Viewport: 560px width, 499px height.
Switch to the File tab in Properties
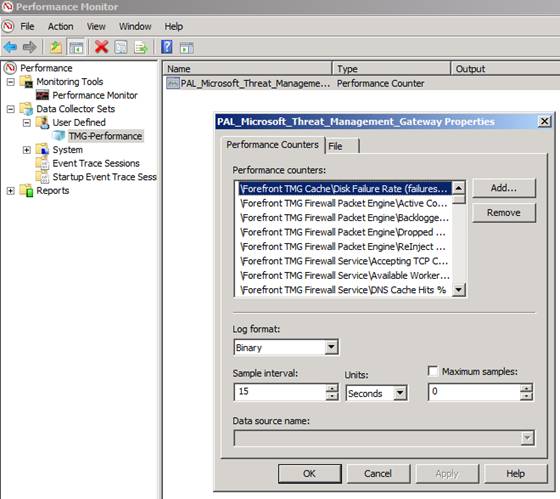click(x=341, y=146)
